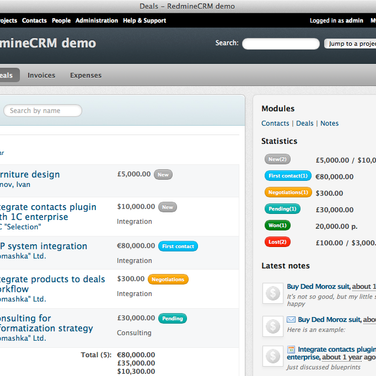Image resolution: width=376 pixels, height=376 pixels.
Task: Click the Consulting category label
Action: pyautogui.click(x=134, y=333)
